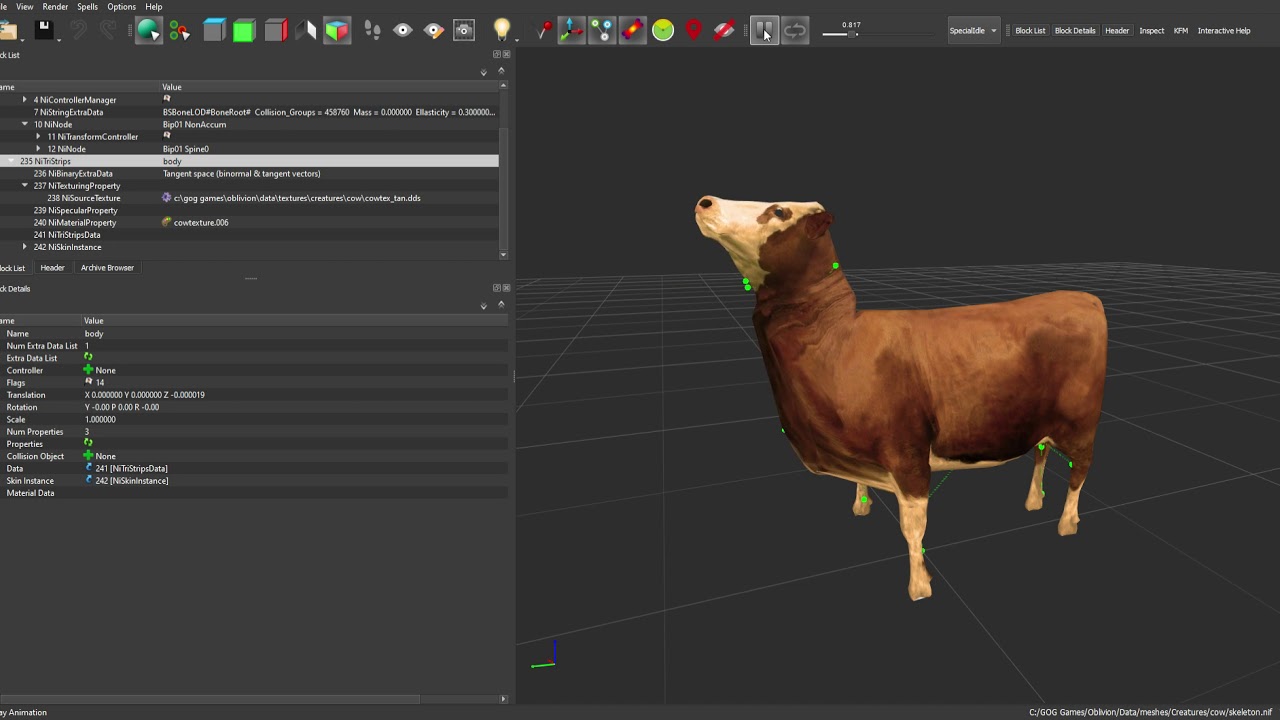Open the SpecialIdle animation dropdown
The height and width of the screenshot is (720, 1280).
[x=974, y=31]
